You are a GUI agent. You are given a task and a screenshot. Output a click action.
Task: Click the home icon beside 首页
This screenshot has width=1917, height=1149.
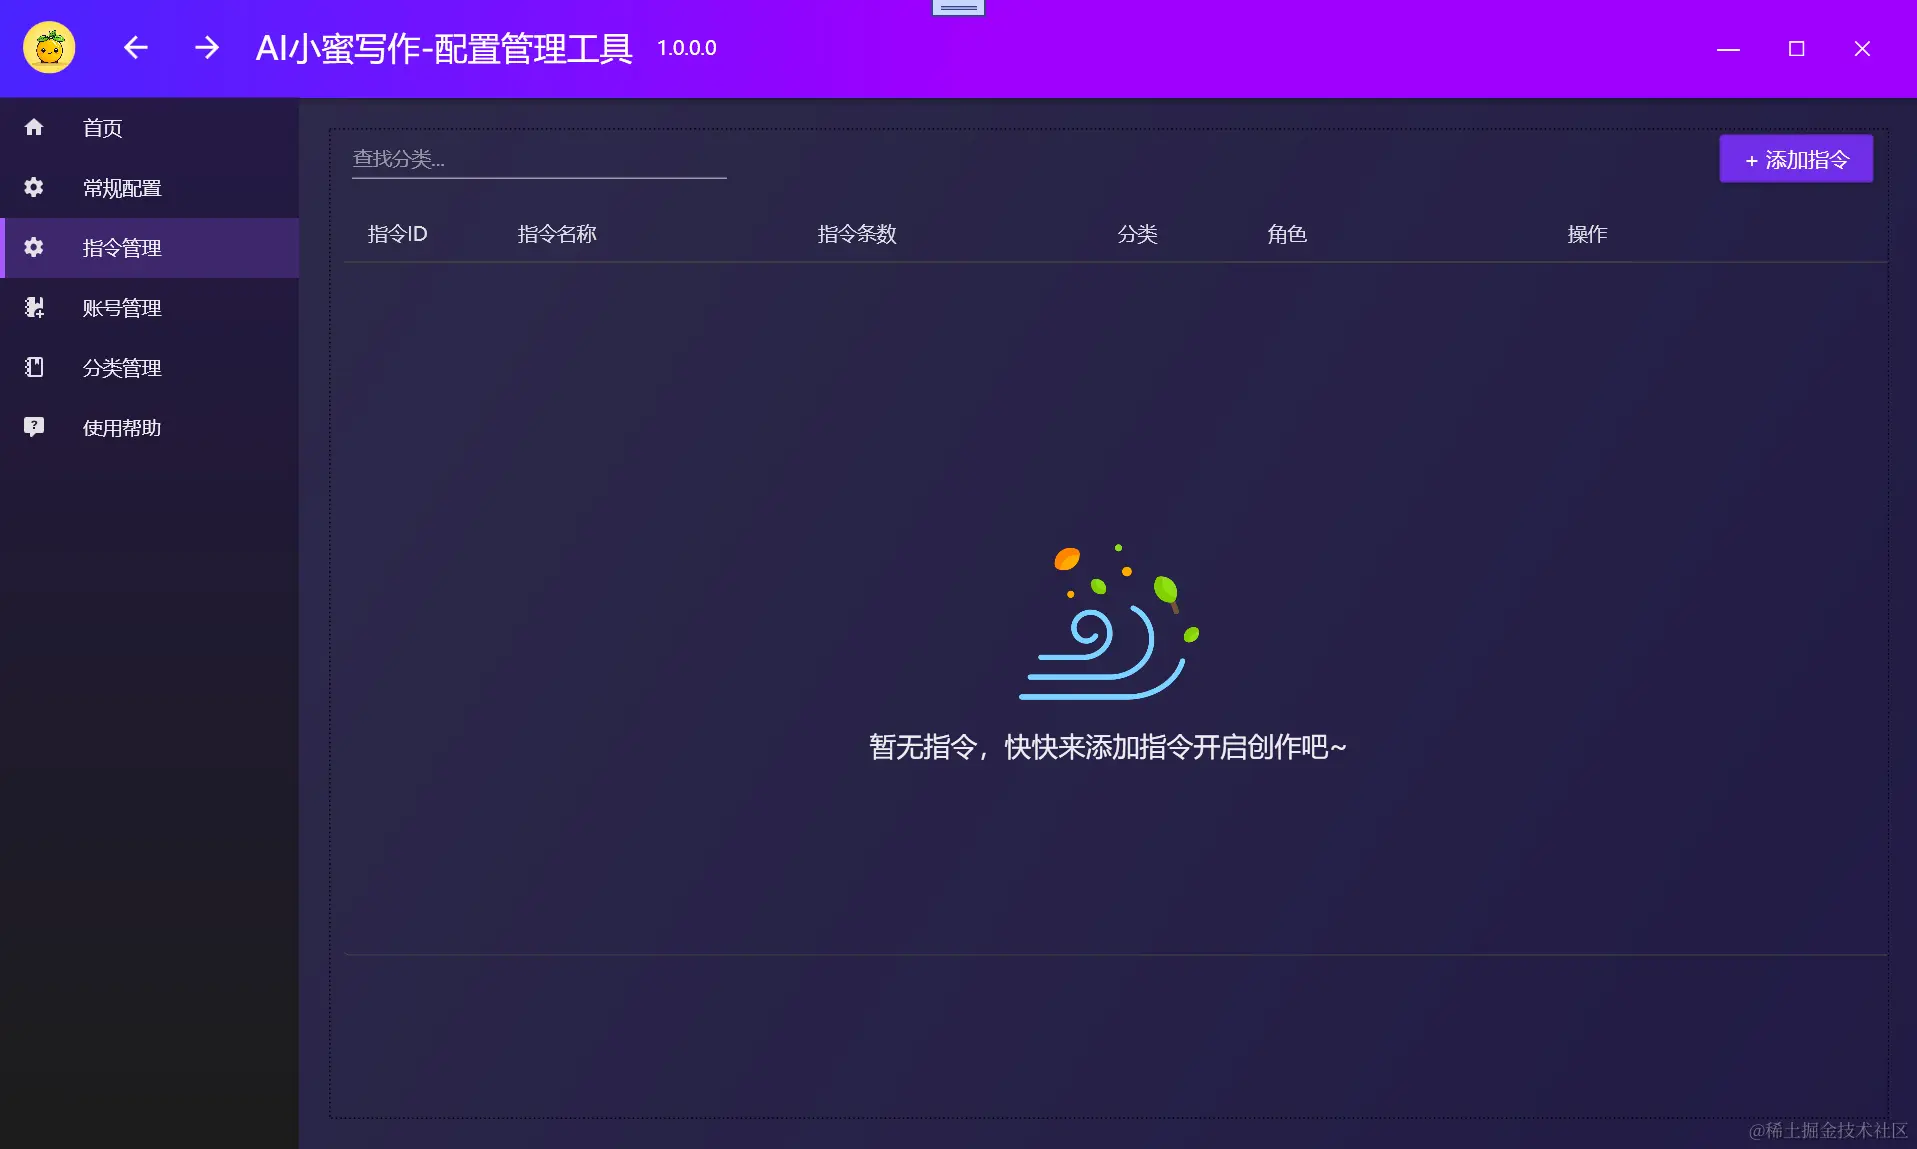[x=34, y=127]
